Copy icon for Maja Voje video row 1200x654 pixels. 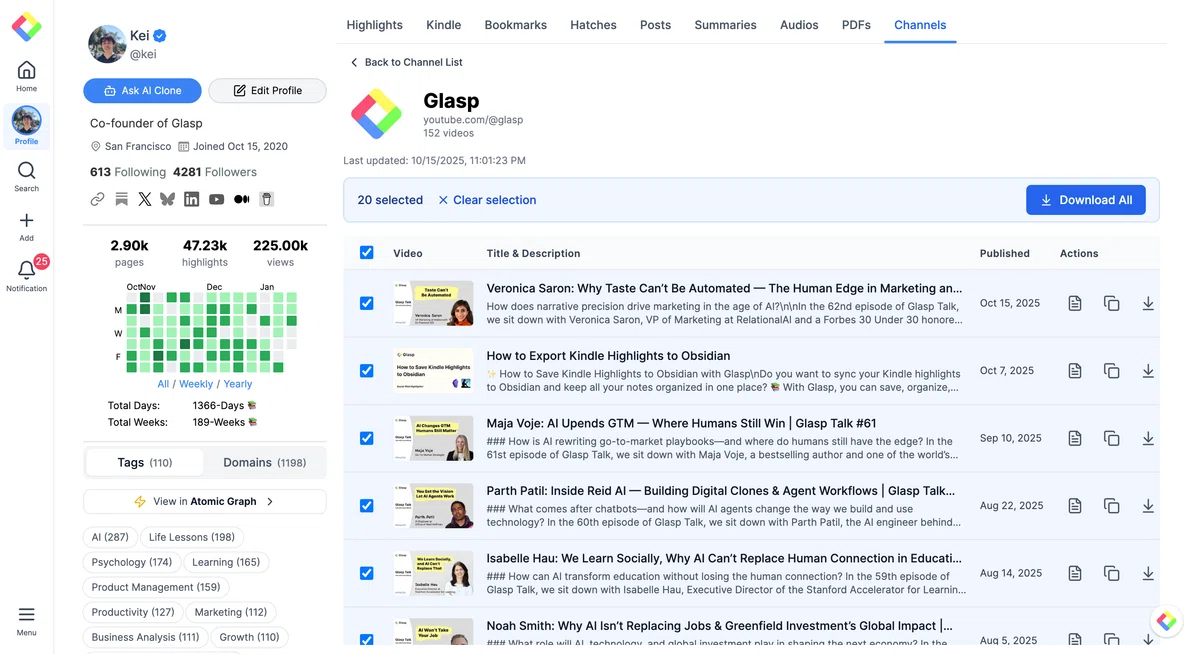[1111, 438]
